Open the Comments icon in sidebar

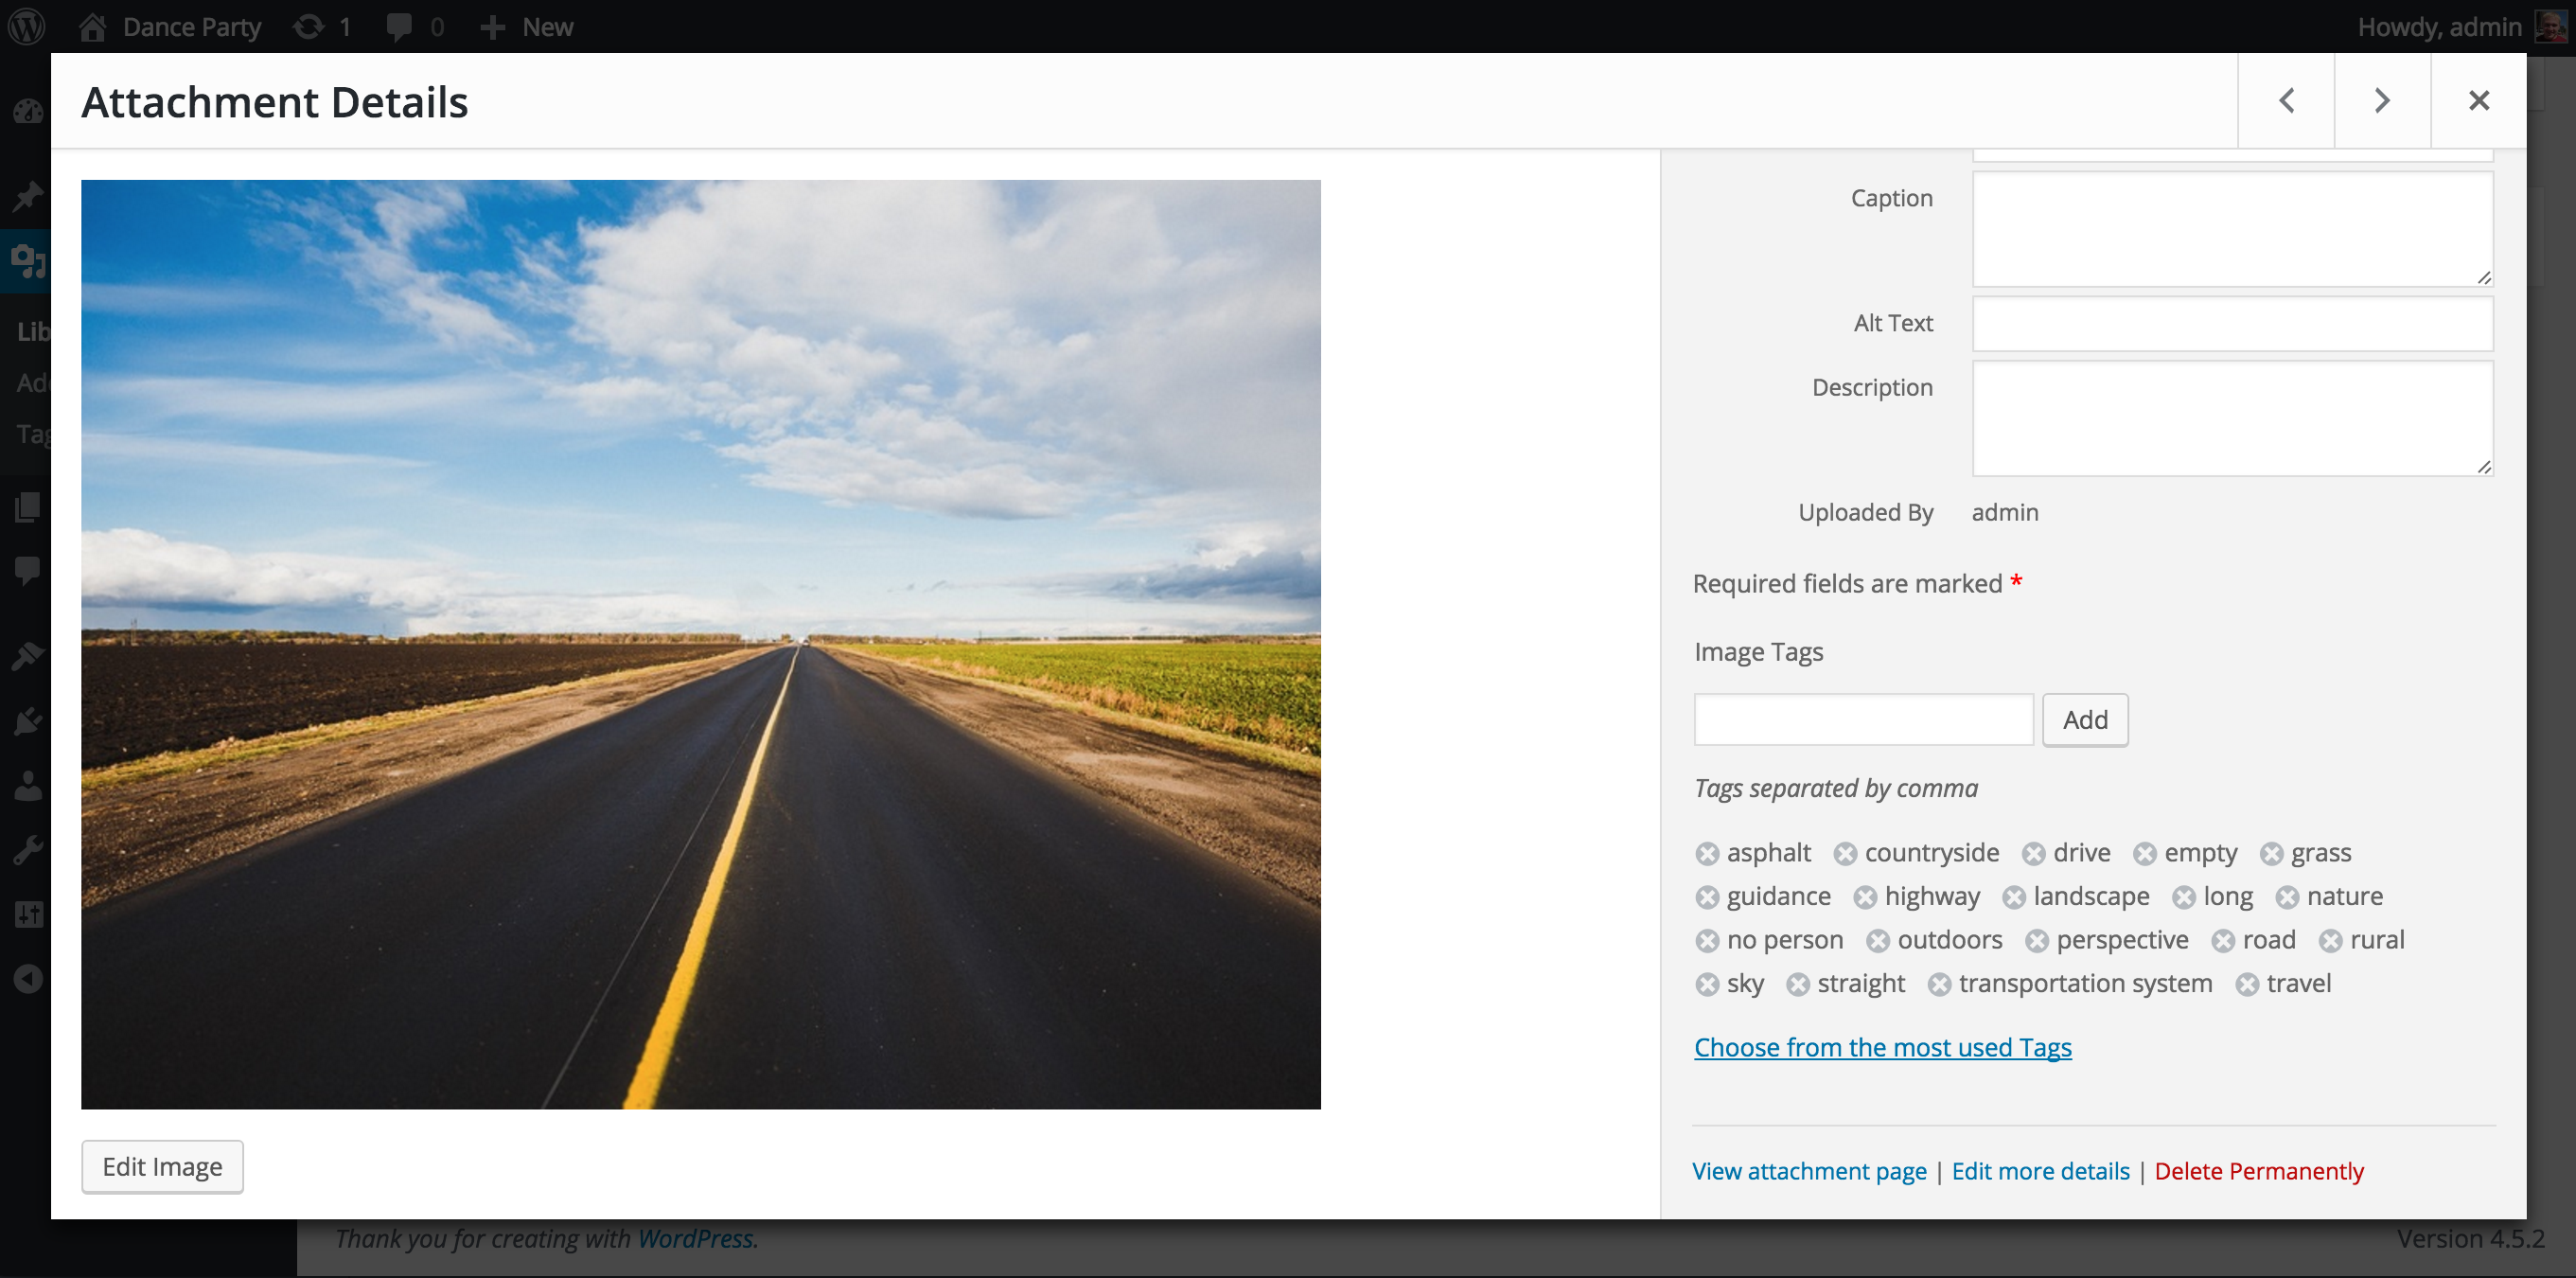(27, 571)
